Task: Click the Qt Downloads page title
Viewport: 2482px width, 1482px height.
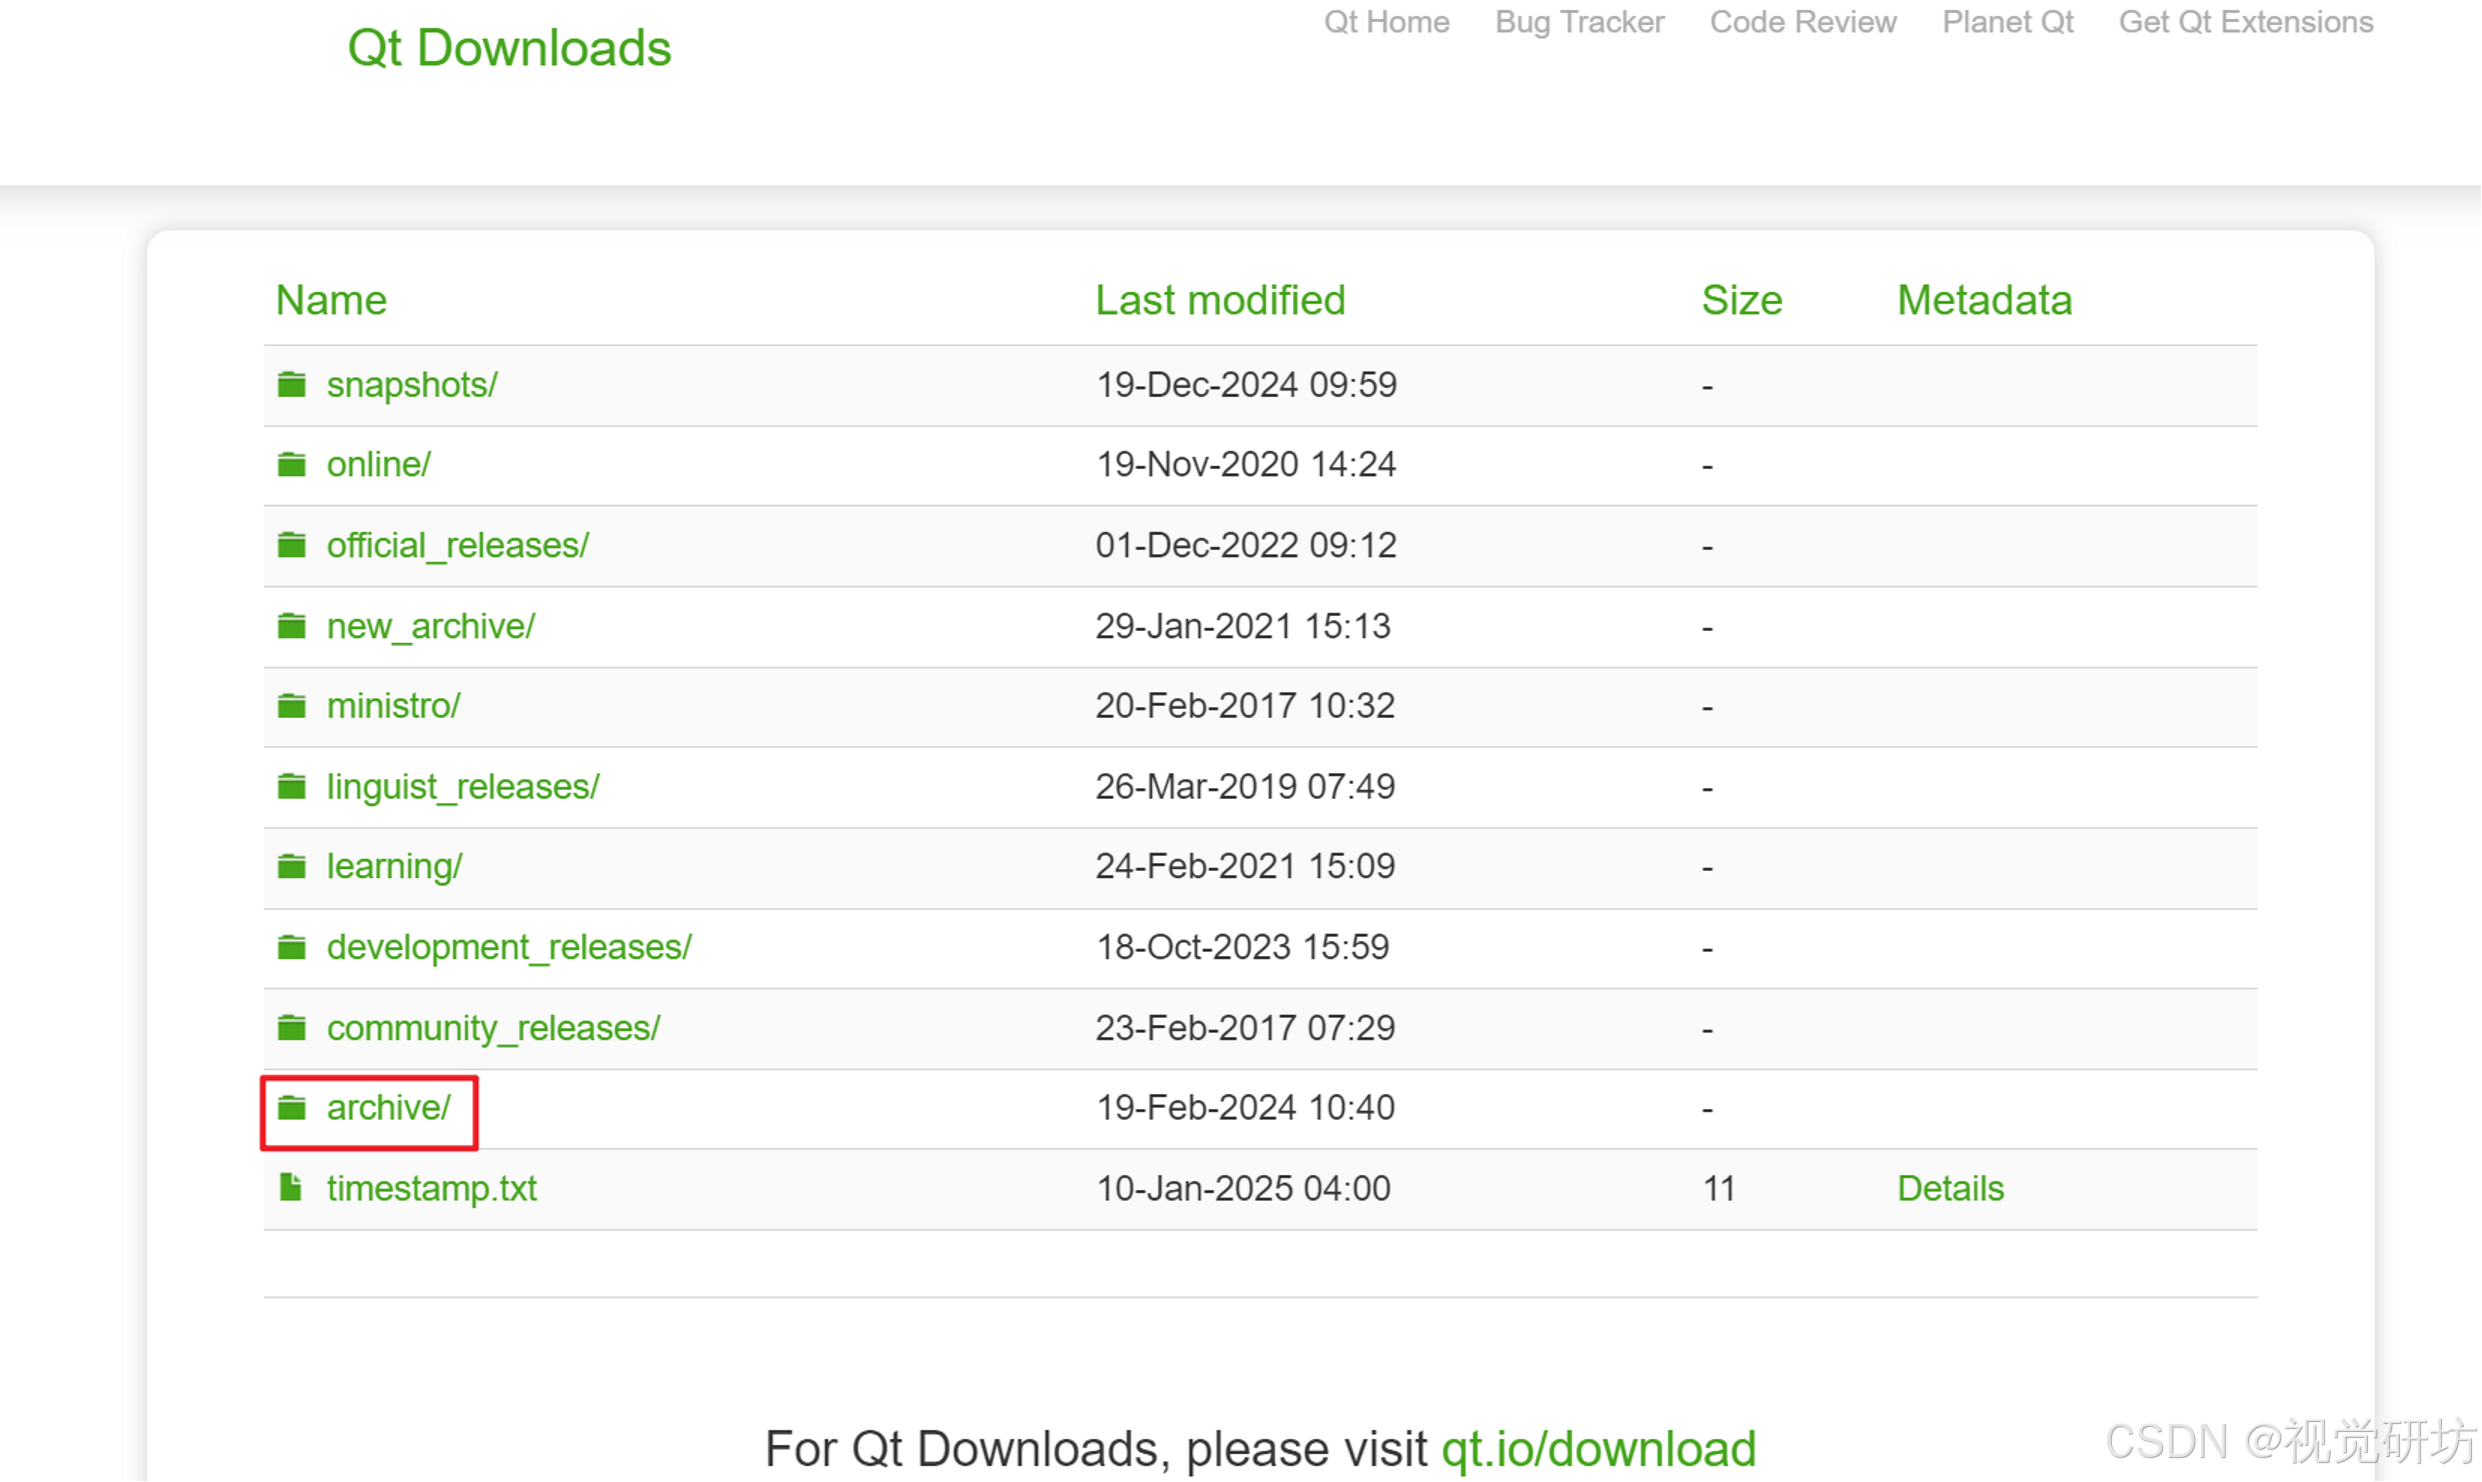Action: (509, 48)
